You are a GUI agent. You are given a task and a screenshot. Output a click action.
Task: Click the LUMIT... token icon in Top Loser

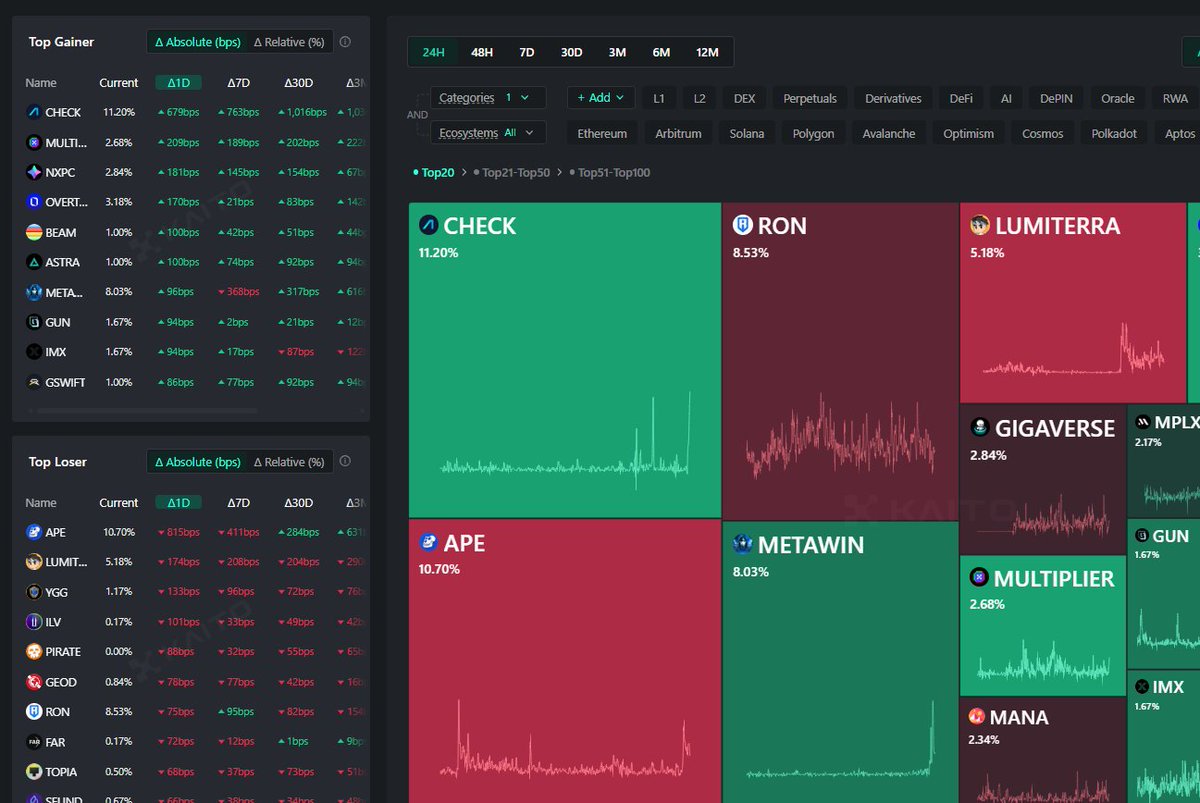(x=33, y=562)
